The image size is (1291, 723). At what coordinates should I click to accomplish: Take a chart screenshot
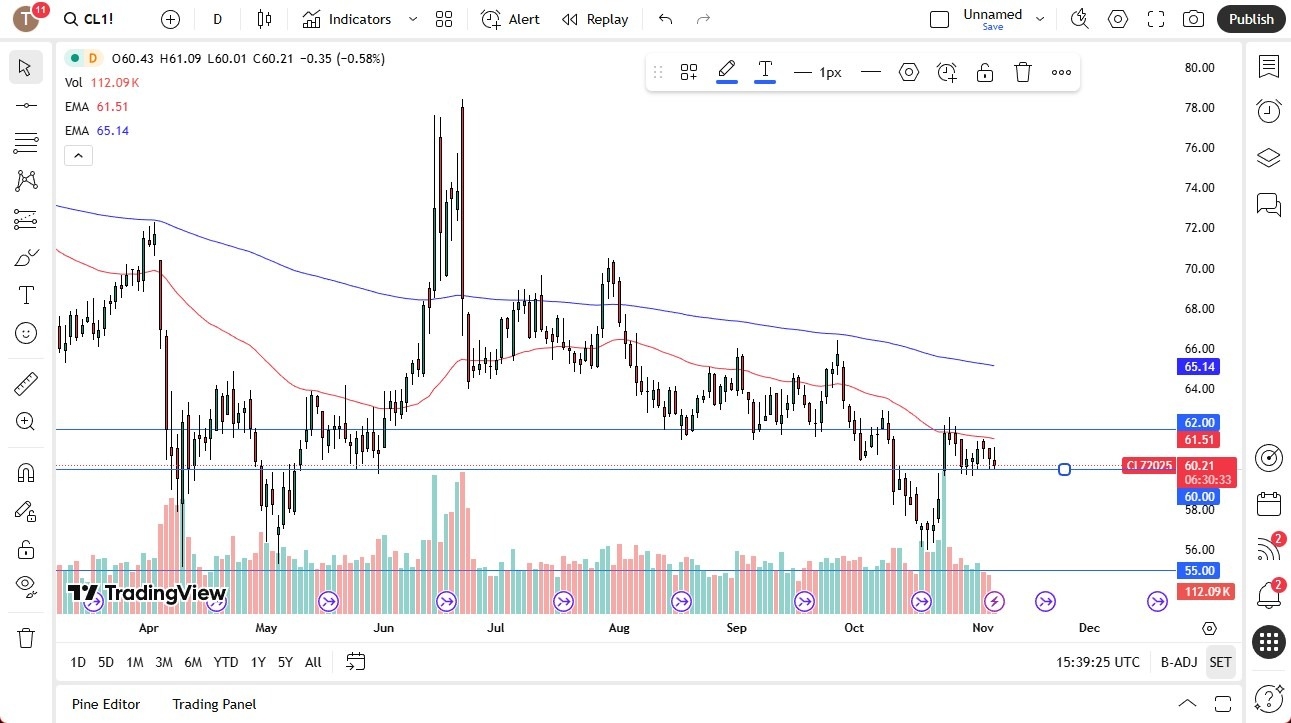1194,19
